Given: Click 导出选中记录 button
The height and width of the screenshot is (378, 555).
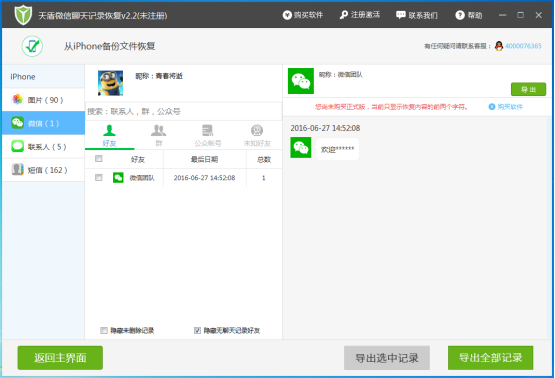Looking at the screenshot, I should tap(387, 358).
